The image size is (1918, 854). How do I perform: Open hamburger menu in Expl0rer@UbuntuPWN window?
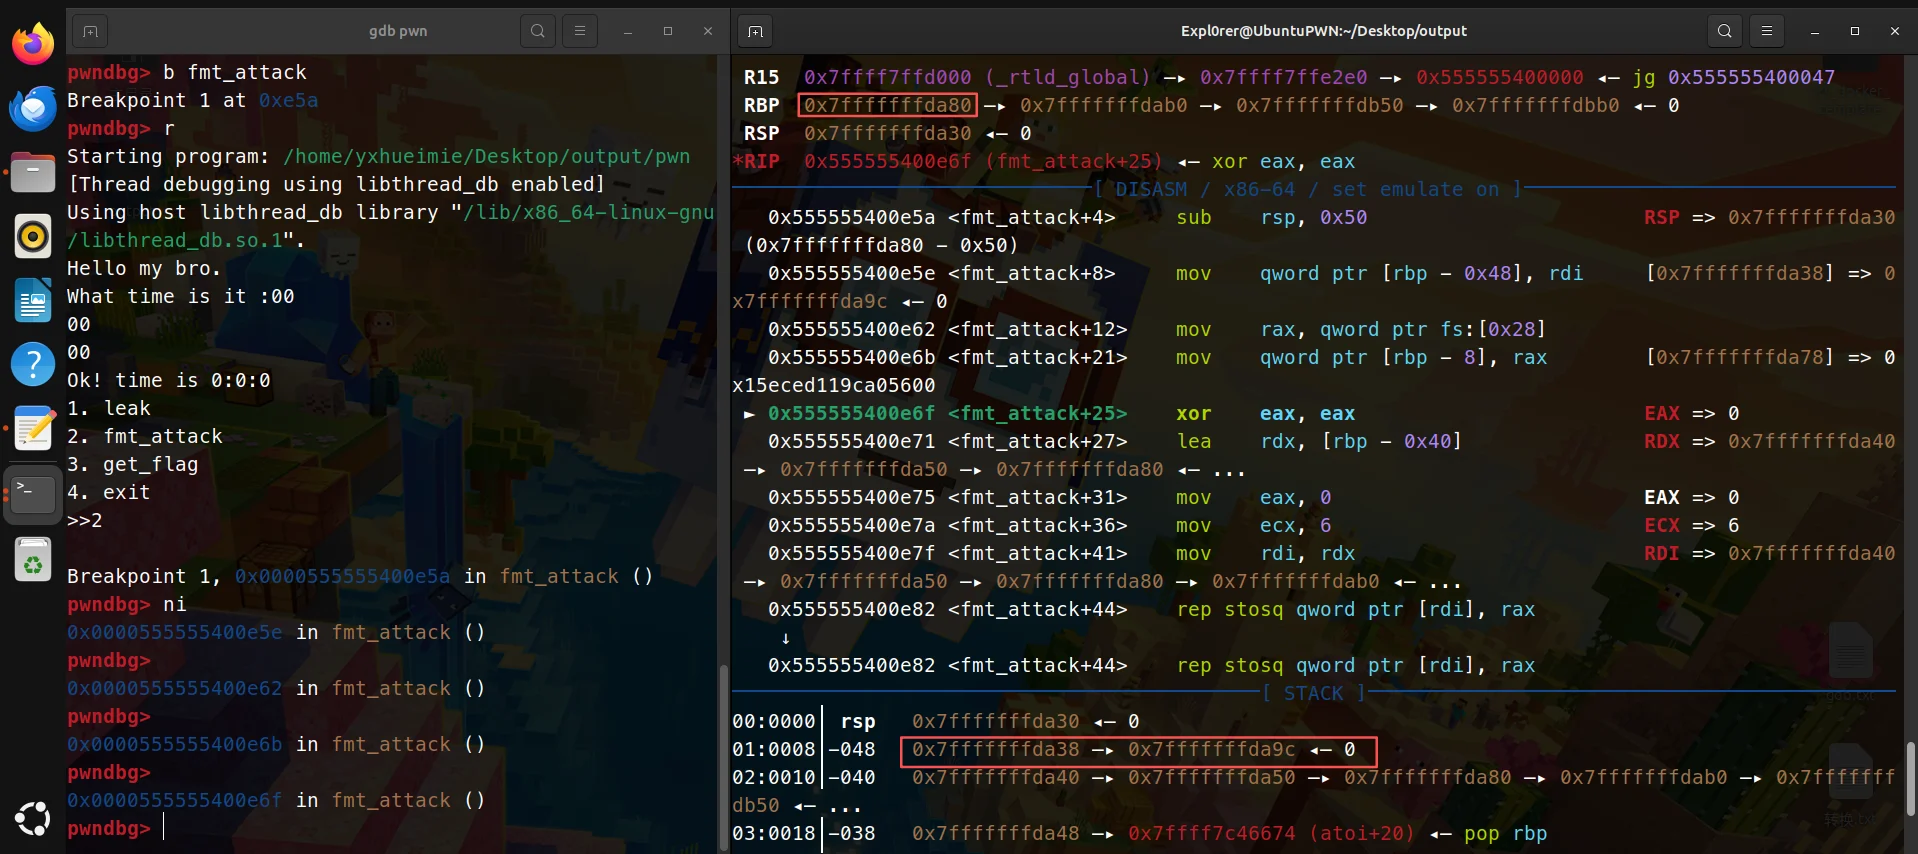(1767, 31)
